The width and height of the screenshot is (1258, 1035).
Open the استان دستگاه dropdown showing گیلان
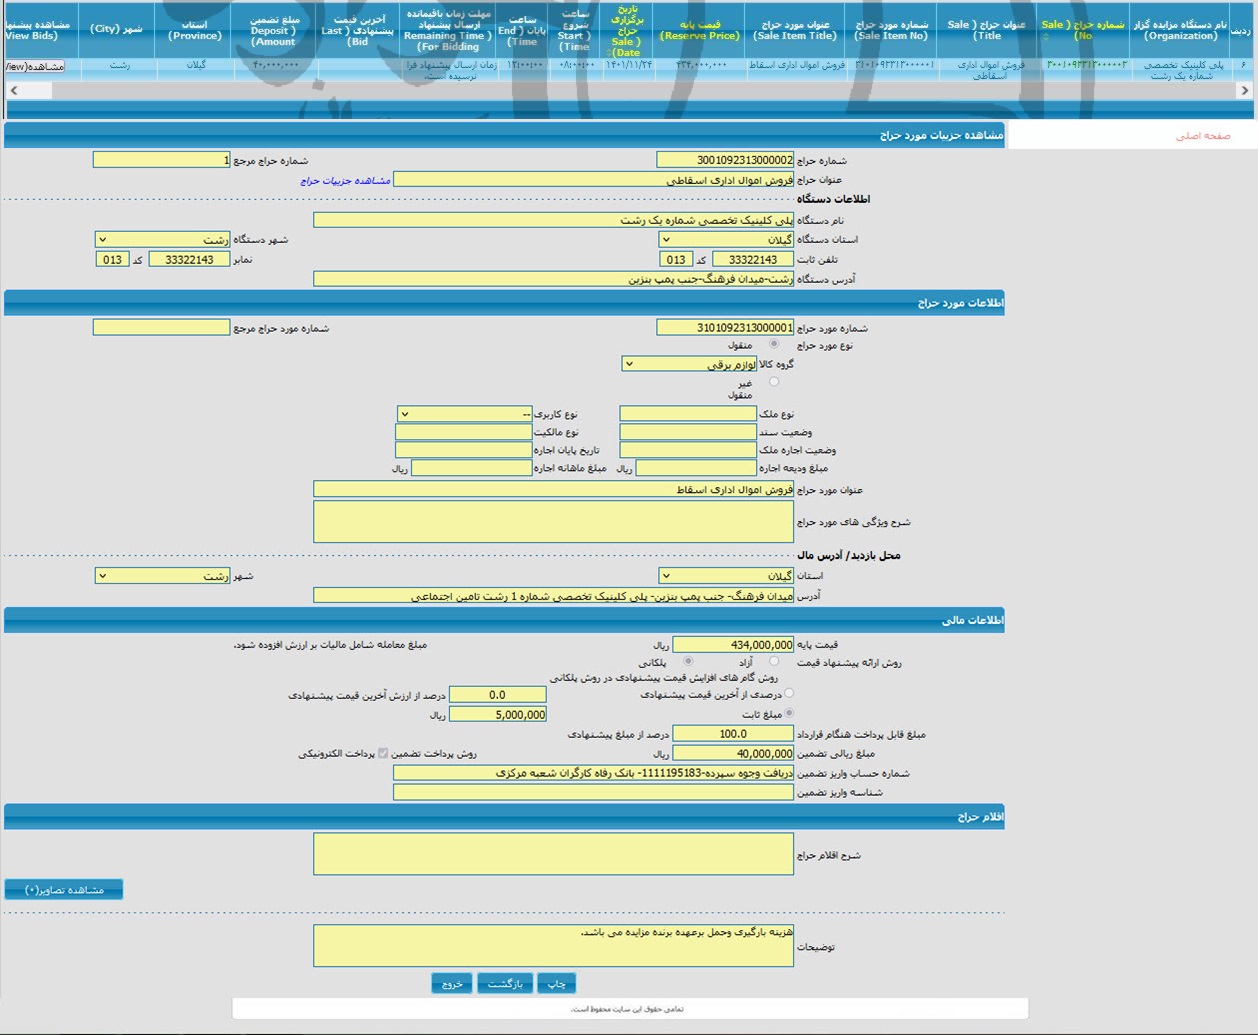coord(726,240)
